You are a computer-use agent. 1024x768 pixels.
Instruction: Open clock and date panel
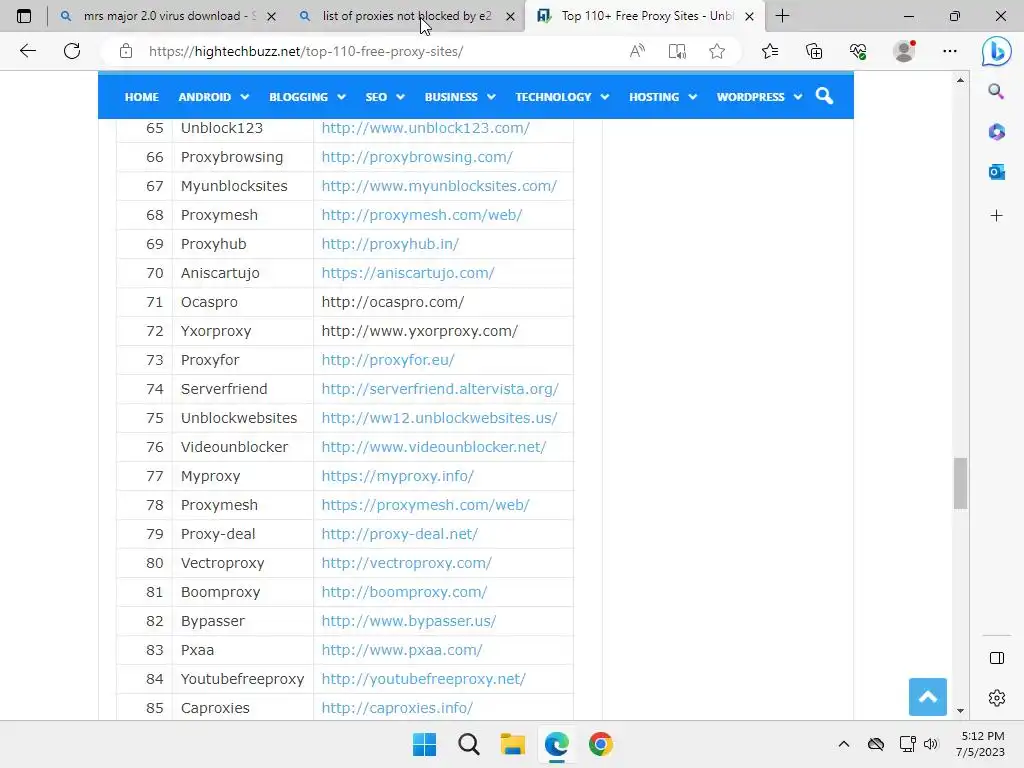click(981, 744)
